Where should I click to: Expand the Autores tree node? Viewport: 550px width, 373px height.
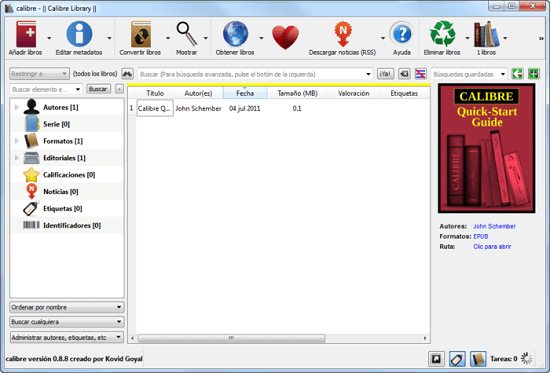(x=16, y=107)
